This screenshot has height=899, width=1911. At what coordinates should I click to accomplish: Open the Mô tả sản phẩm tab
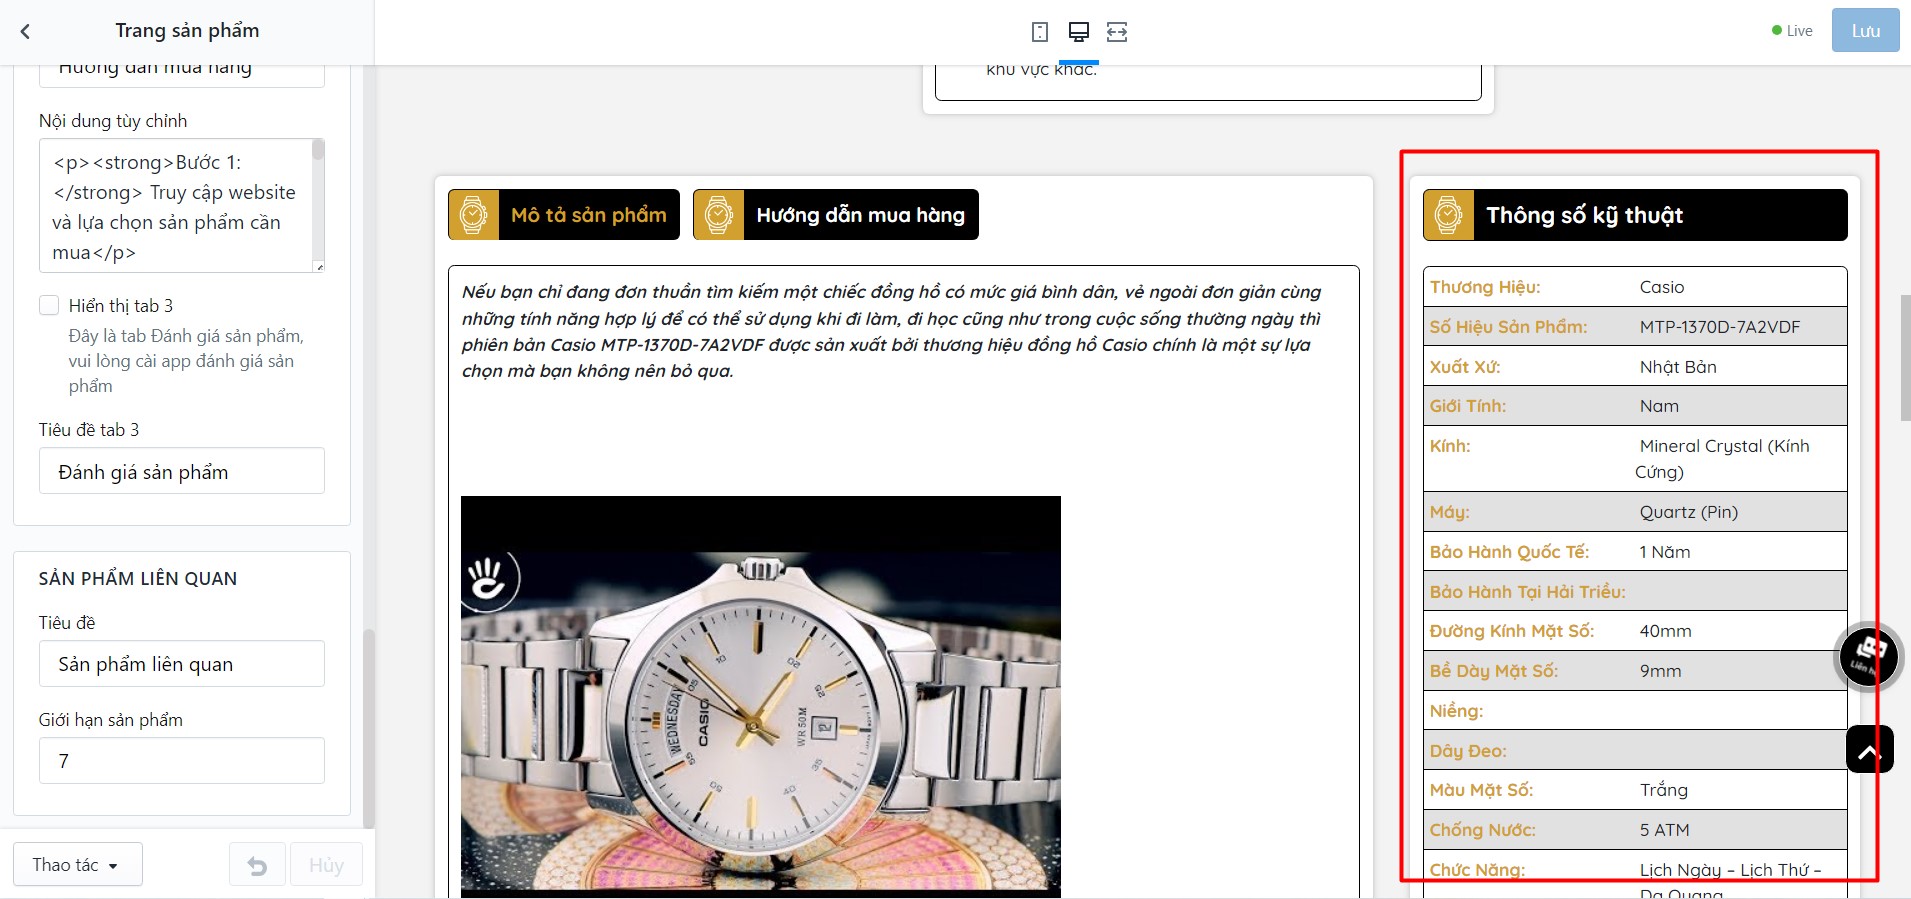click(564, 215)
